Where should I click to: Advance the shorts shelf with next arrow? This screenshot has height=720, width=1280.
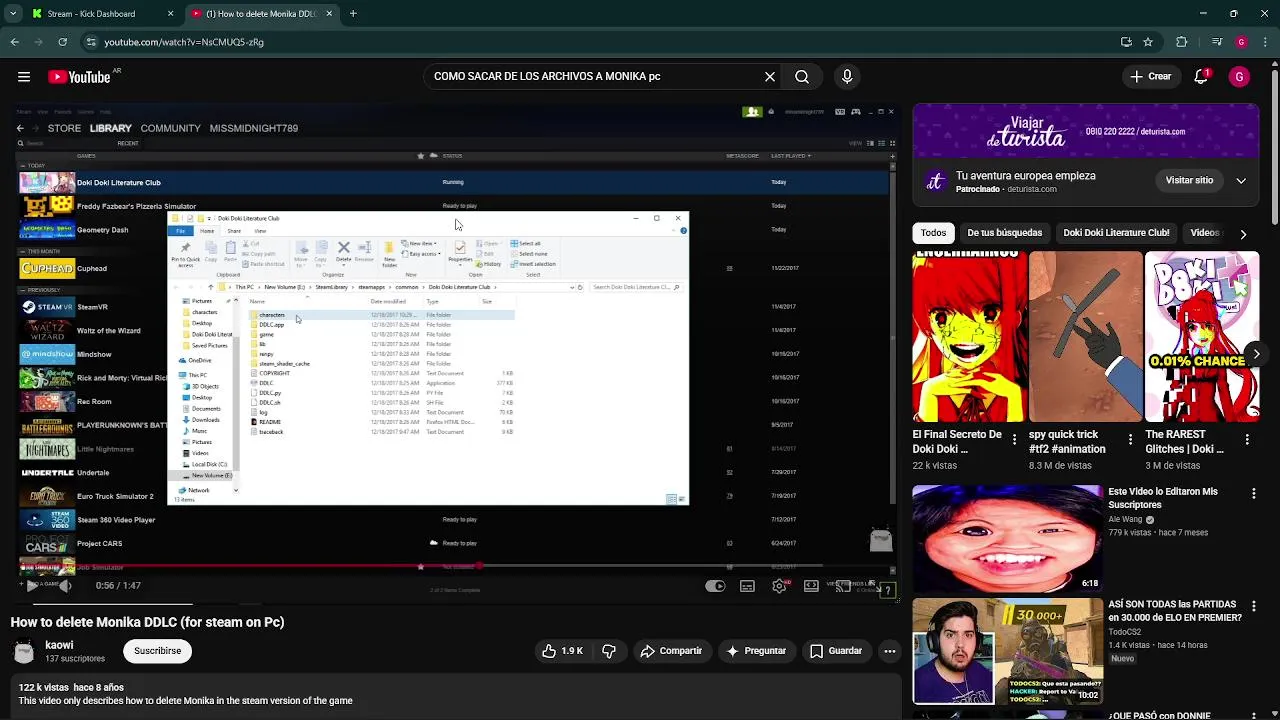pos(1256,354)
